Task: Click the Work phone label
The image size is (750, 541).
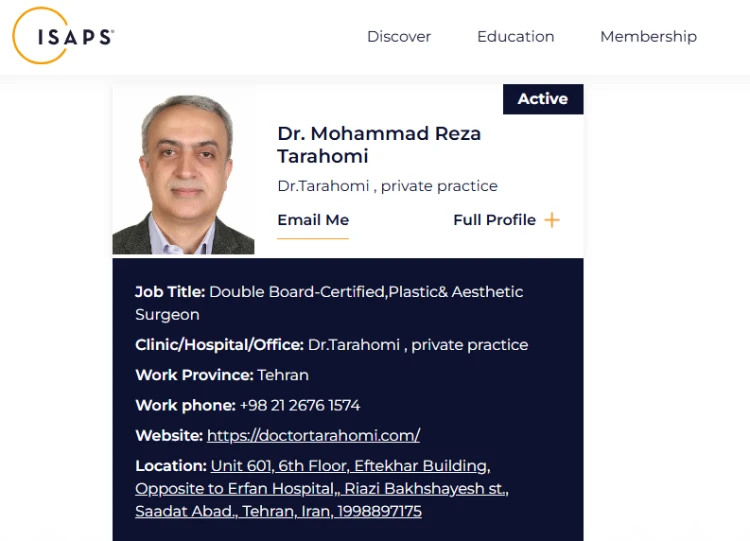Action: click(x=185, y=405)
